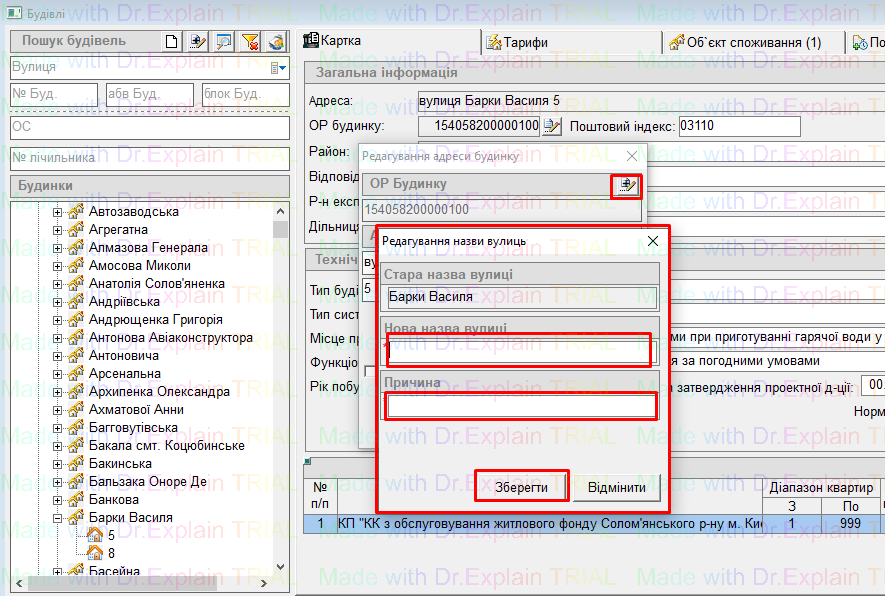Expand the Банкова street node
Viewport: 885px width, 596px height.
[58, 500]
